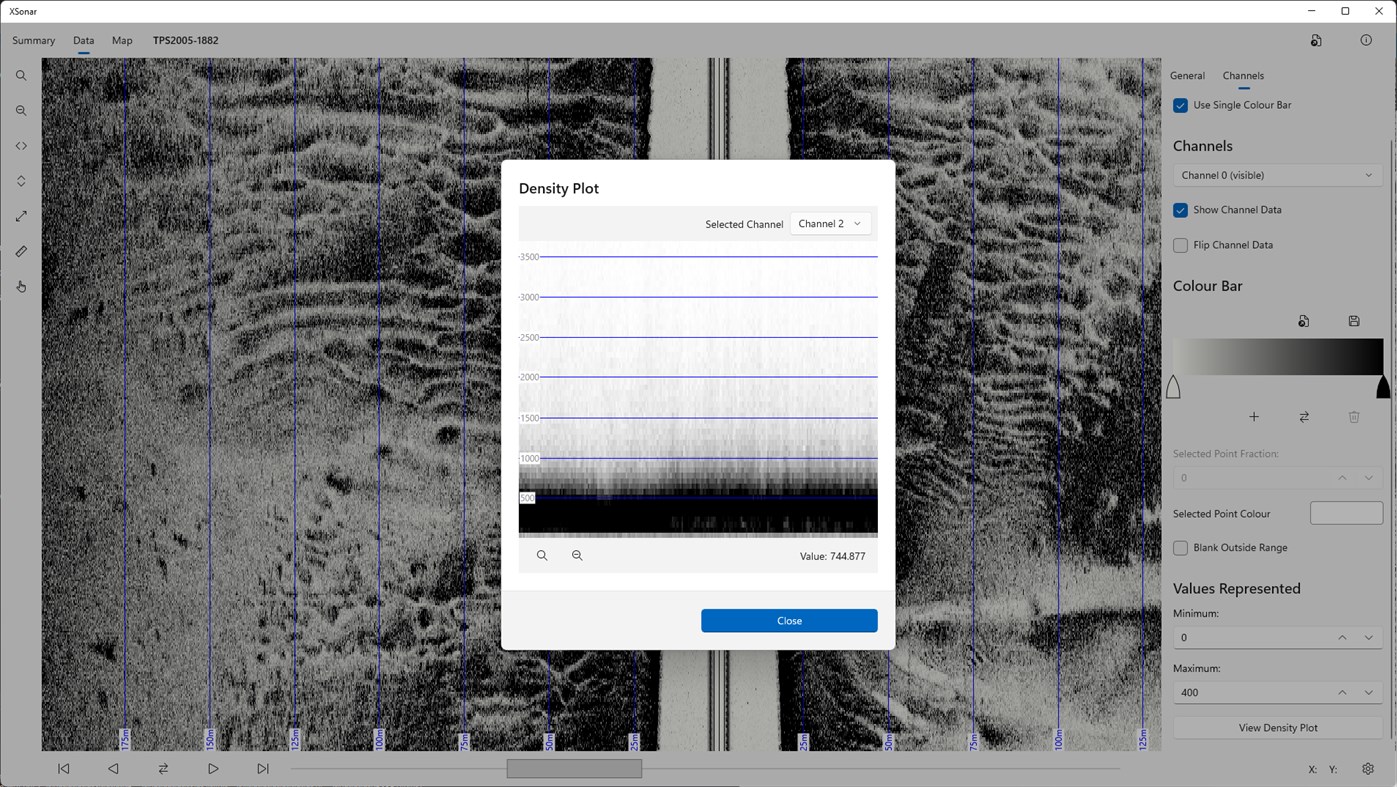The height and width of the screenshot is (787, 1397).
Task: Click the grey gradient colour bar
Action: point(1278,357)
